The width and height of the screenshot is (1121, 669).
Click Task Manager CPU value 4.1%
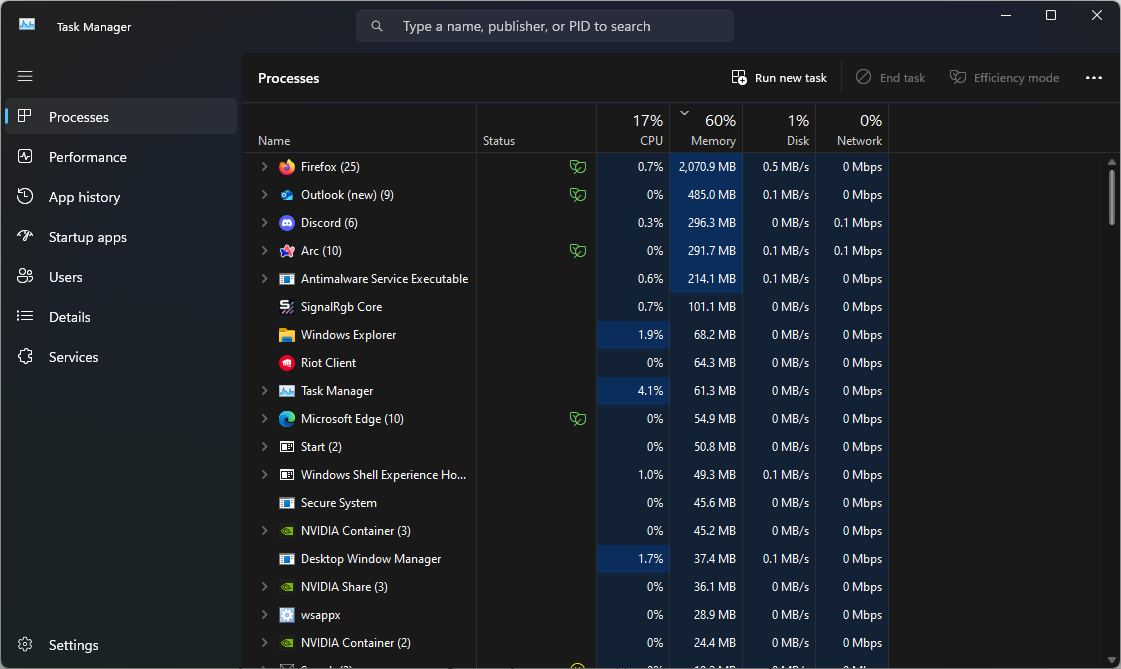650,391
